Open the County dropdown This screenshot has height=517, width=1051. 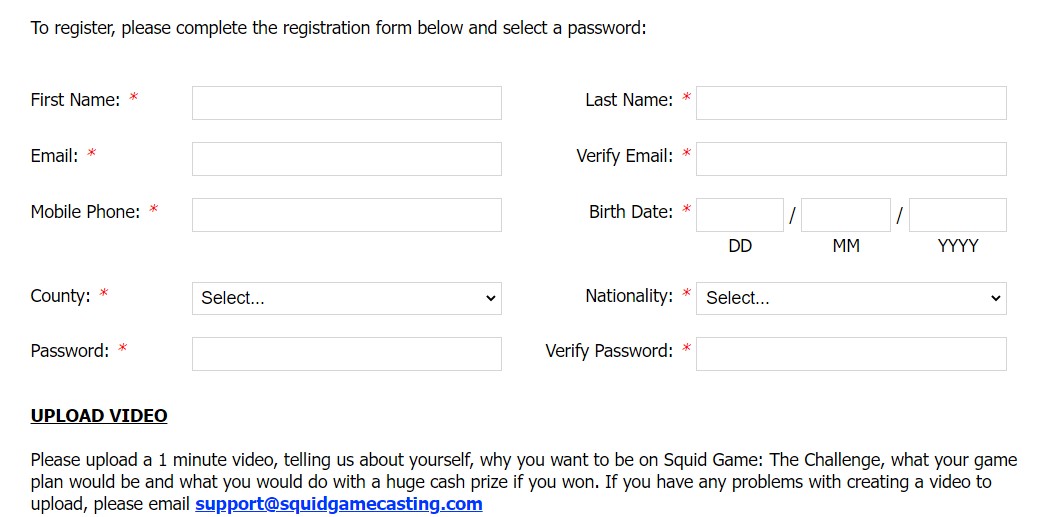coord(346,298)
